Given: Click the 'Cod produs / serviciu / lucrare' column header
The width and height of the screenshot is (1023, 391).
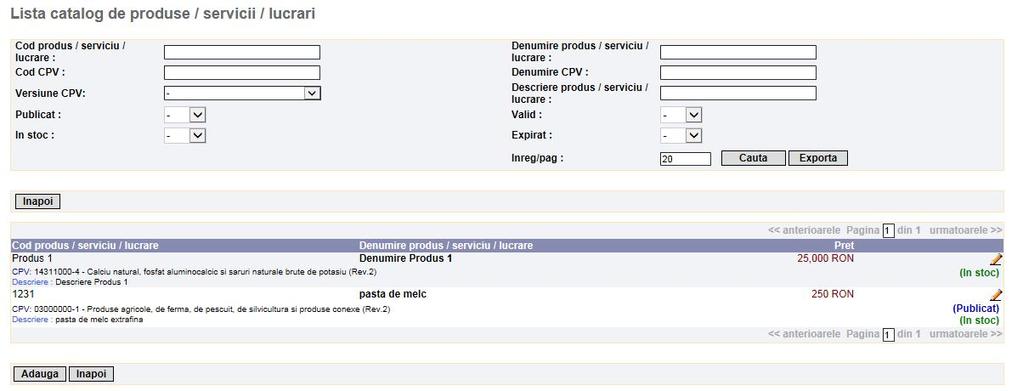Looking at the screenshot, I should point(85,245).
